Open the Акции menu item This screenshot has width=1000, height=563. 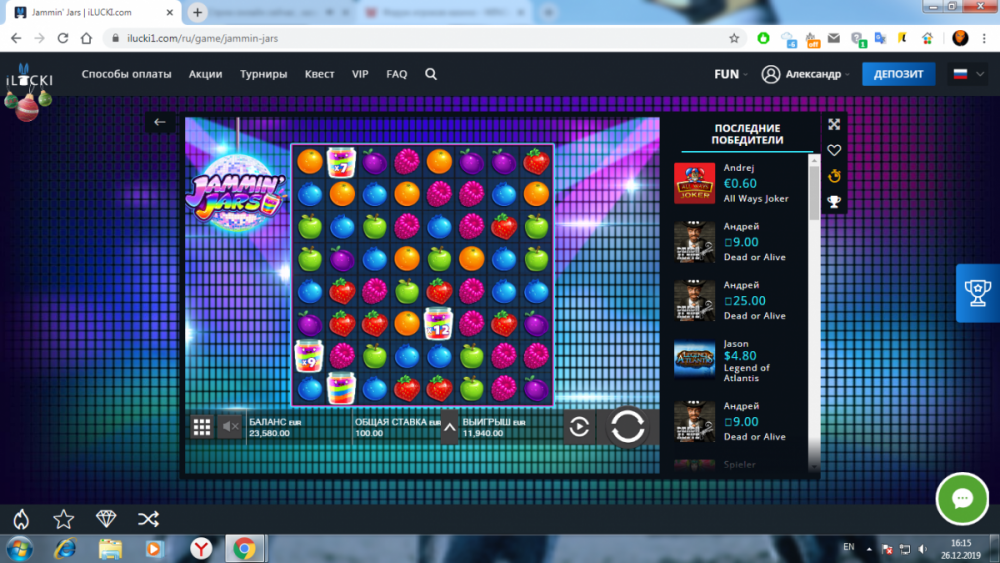[x=205, y=74]
